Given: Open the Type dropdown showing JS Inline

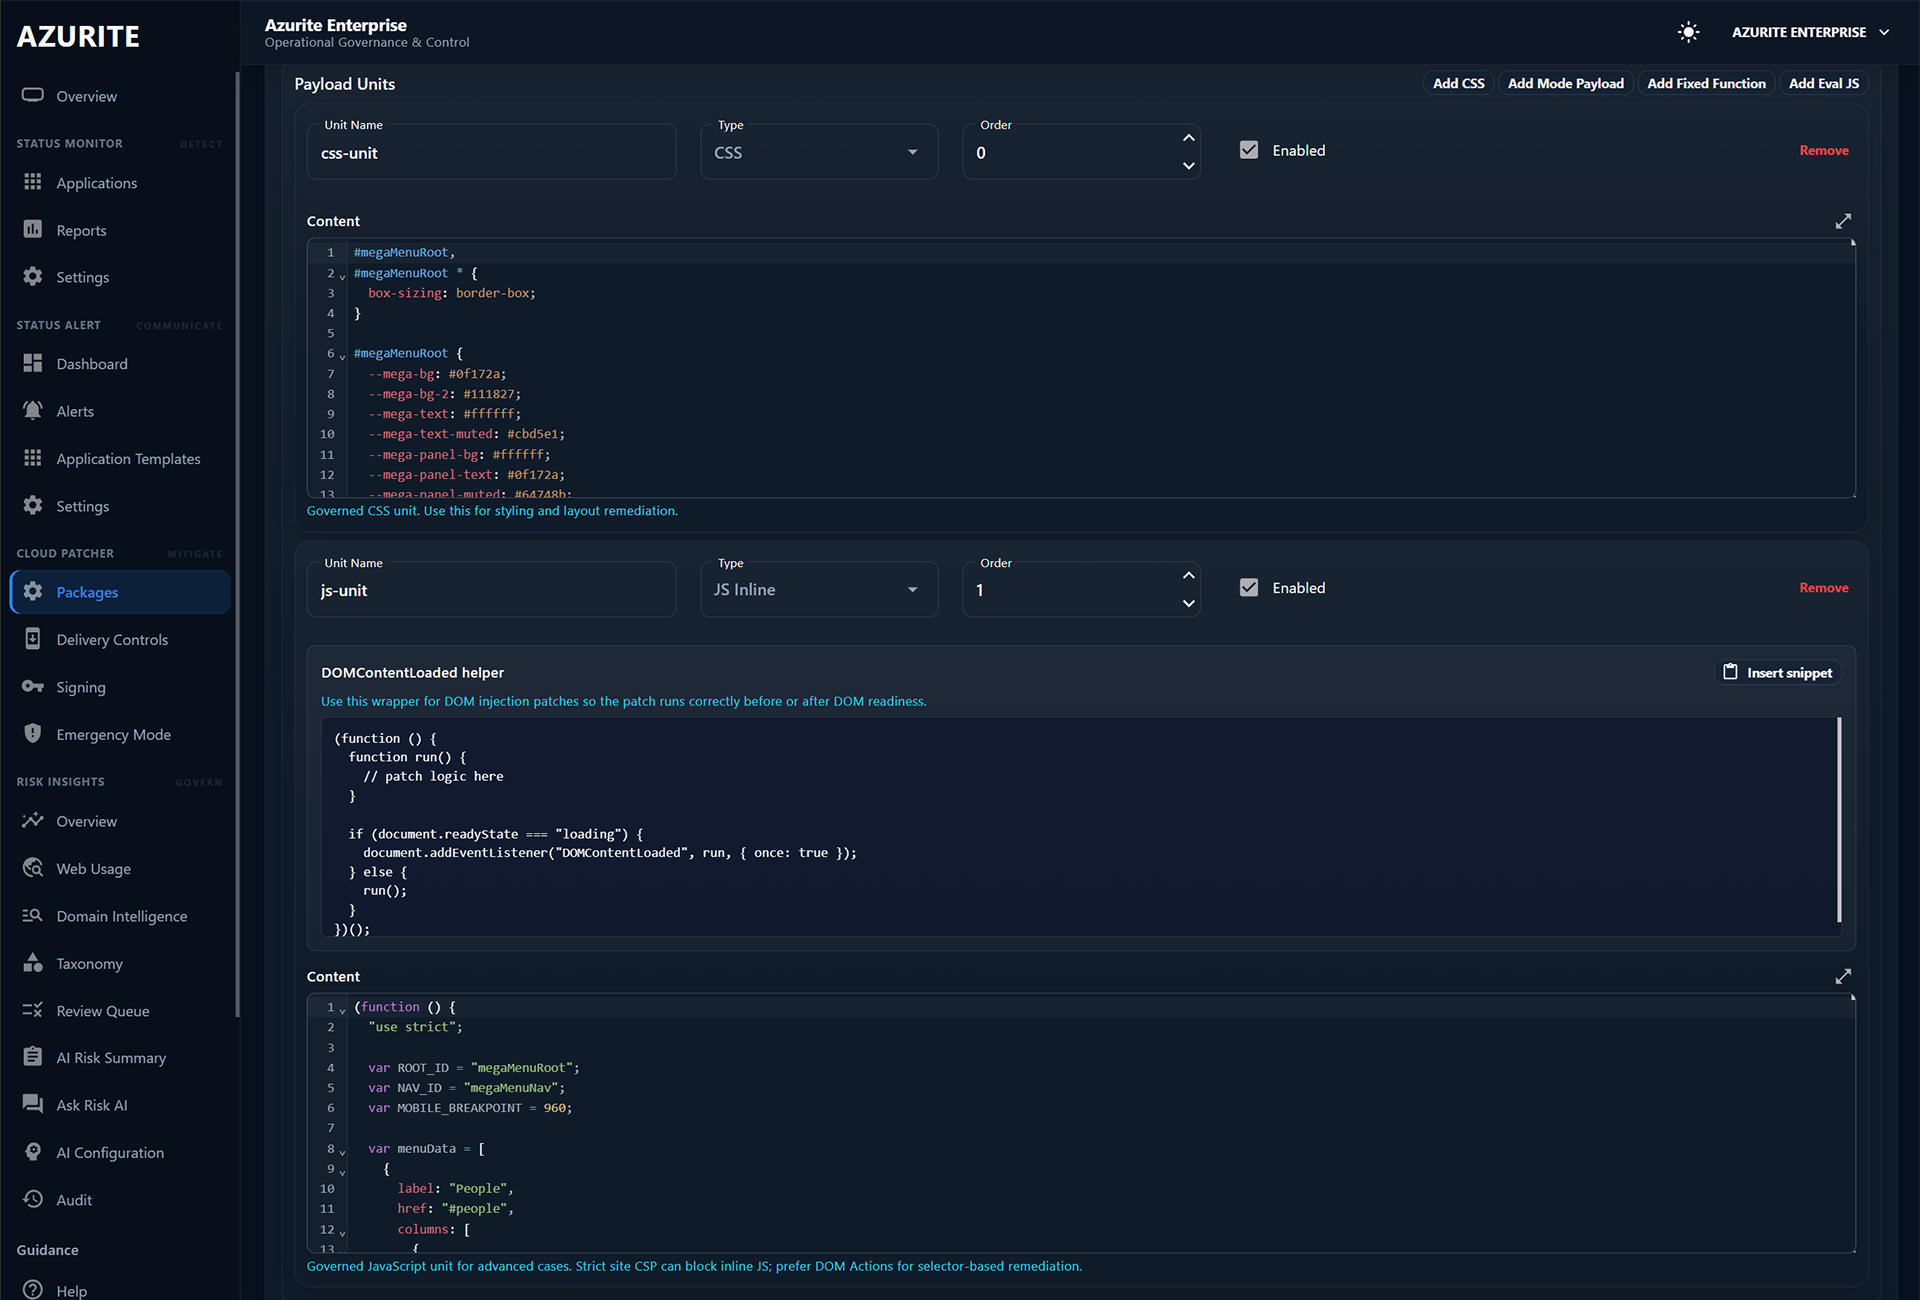Looking at the screenshot, I should pos(819,590).
